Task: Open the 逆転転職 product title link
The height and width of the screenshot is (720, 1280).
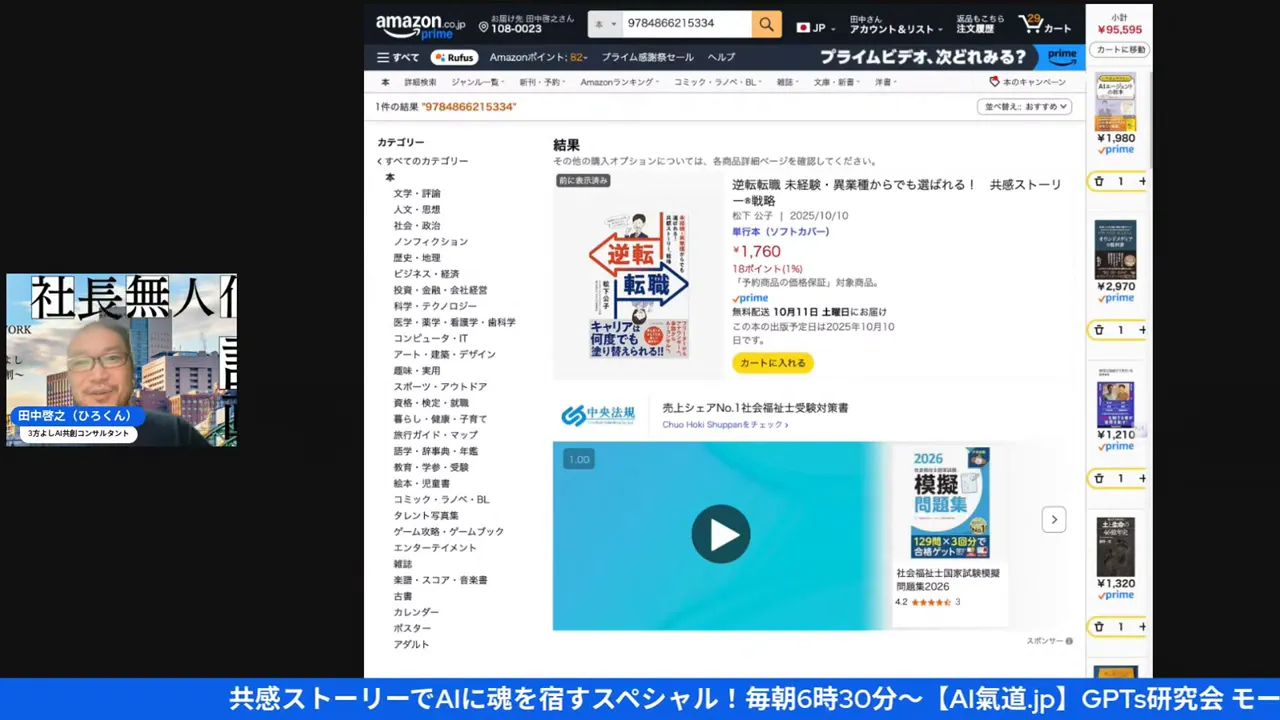Action: (897, 193)
